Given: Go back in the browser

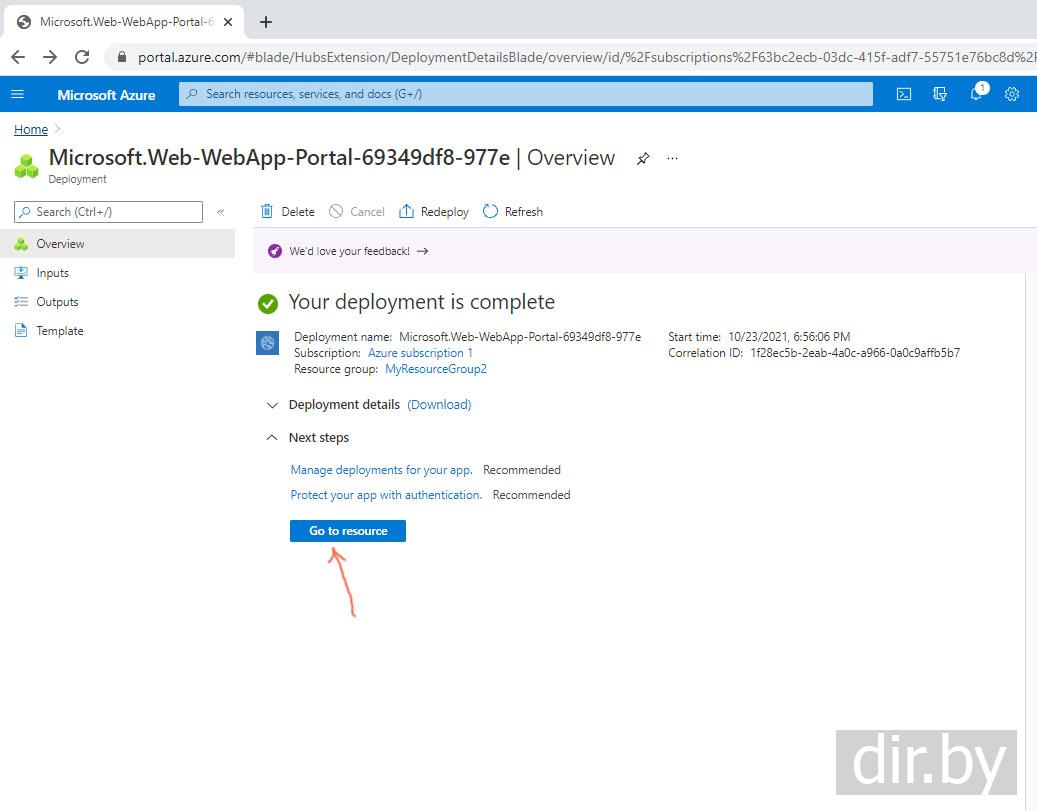Looking at the screenshot, I should pyautogui.click(x=19, y=57).
